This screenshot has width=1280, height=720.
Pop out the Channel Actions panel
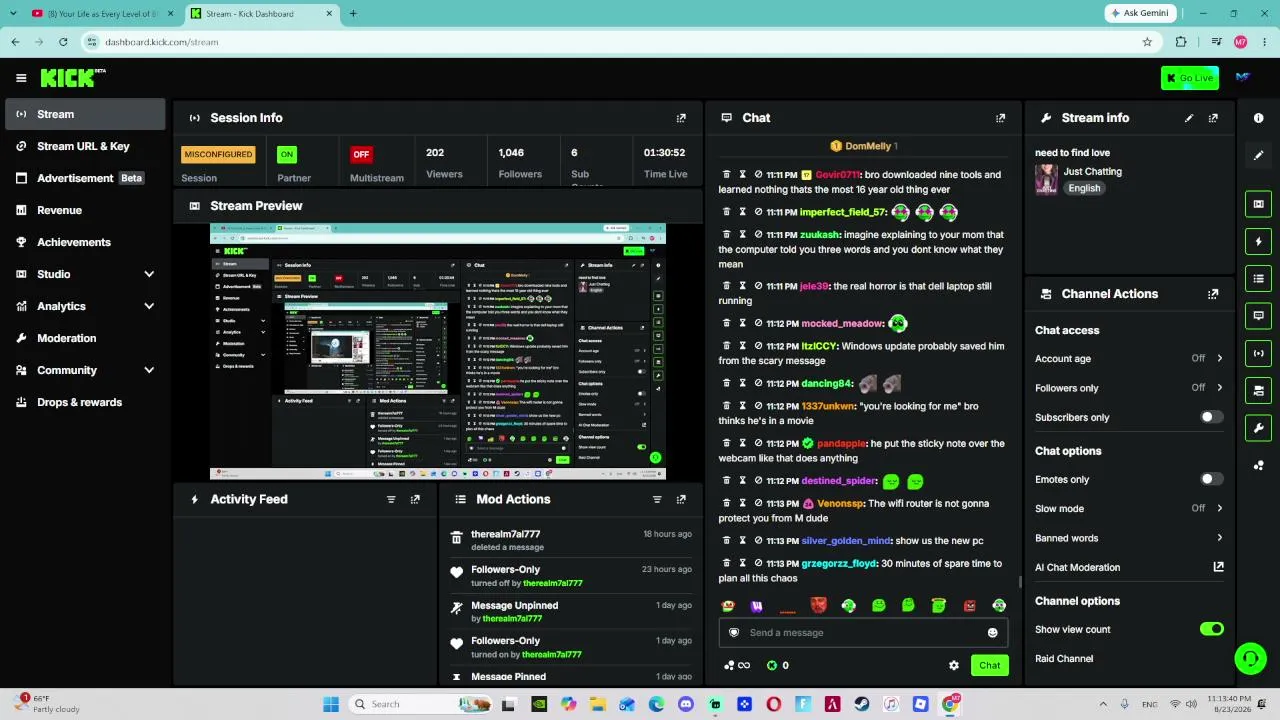pyautogui.click(x=1213, y=294)
